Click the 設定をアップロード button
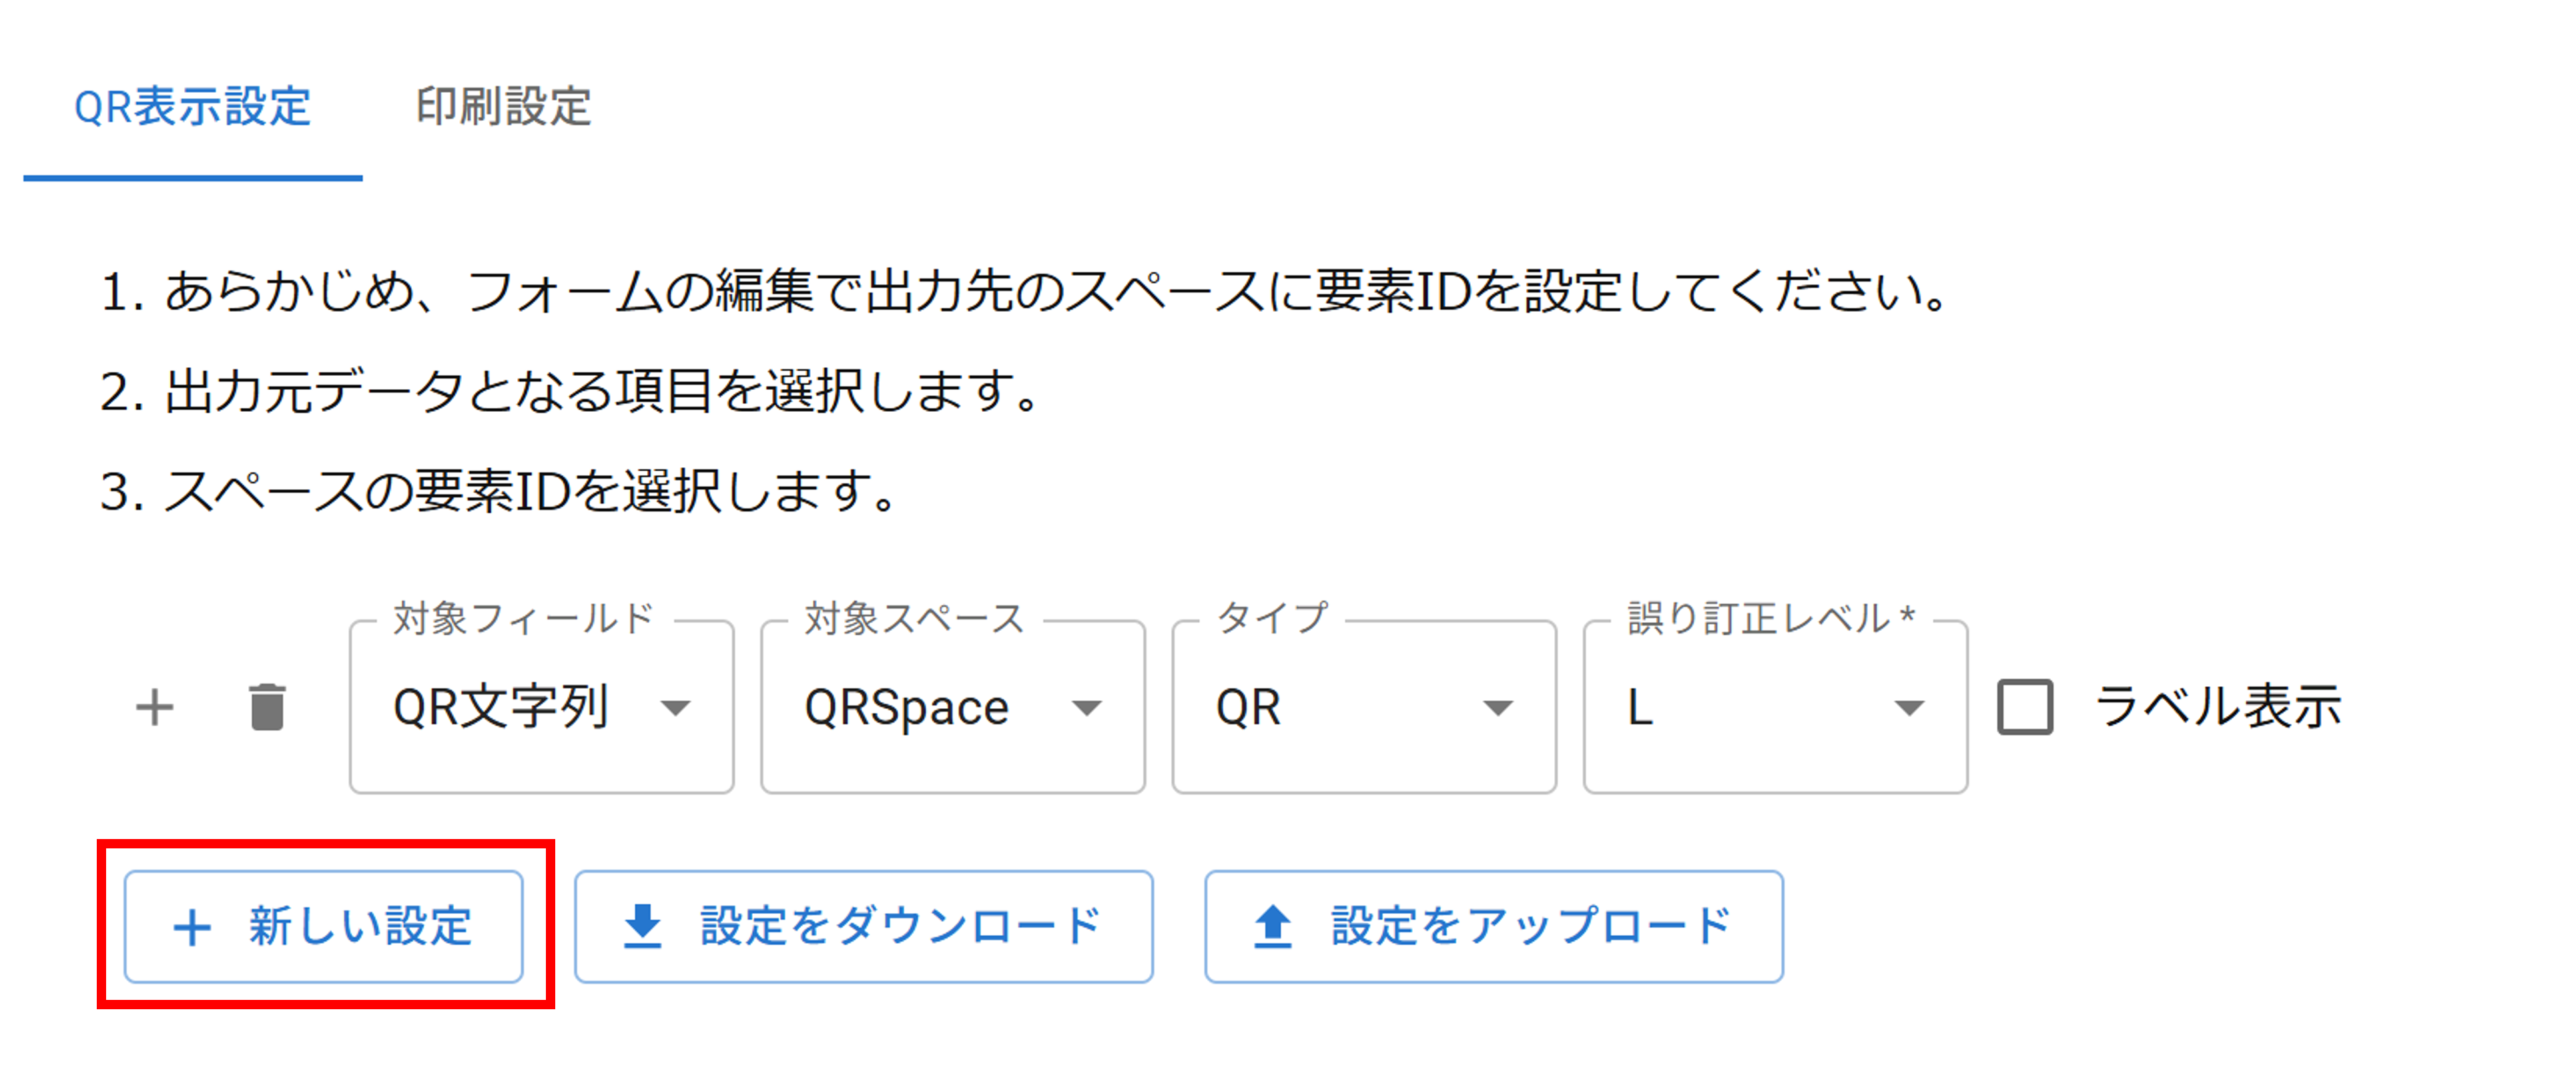Screen dimensions: 2576x1084 (x=1494, y=927)
